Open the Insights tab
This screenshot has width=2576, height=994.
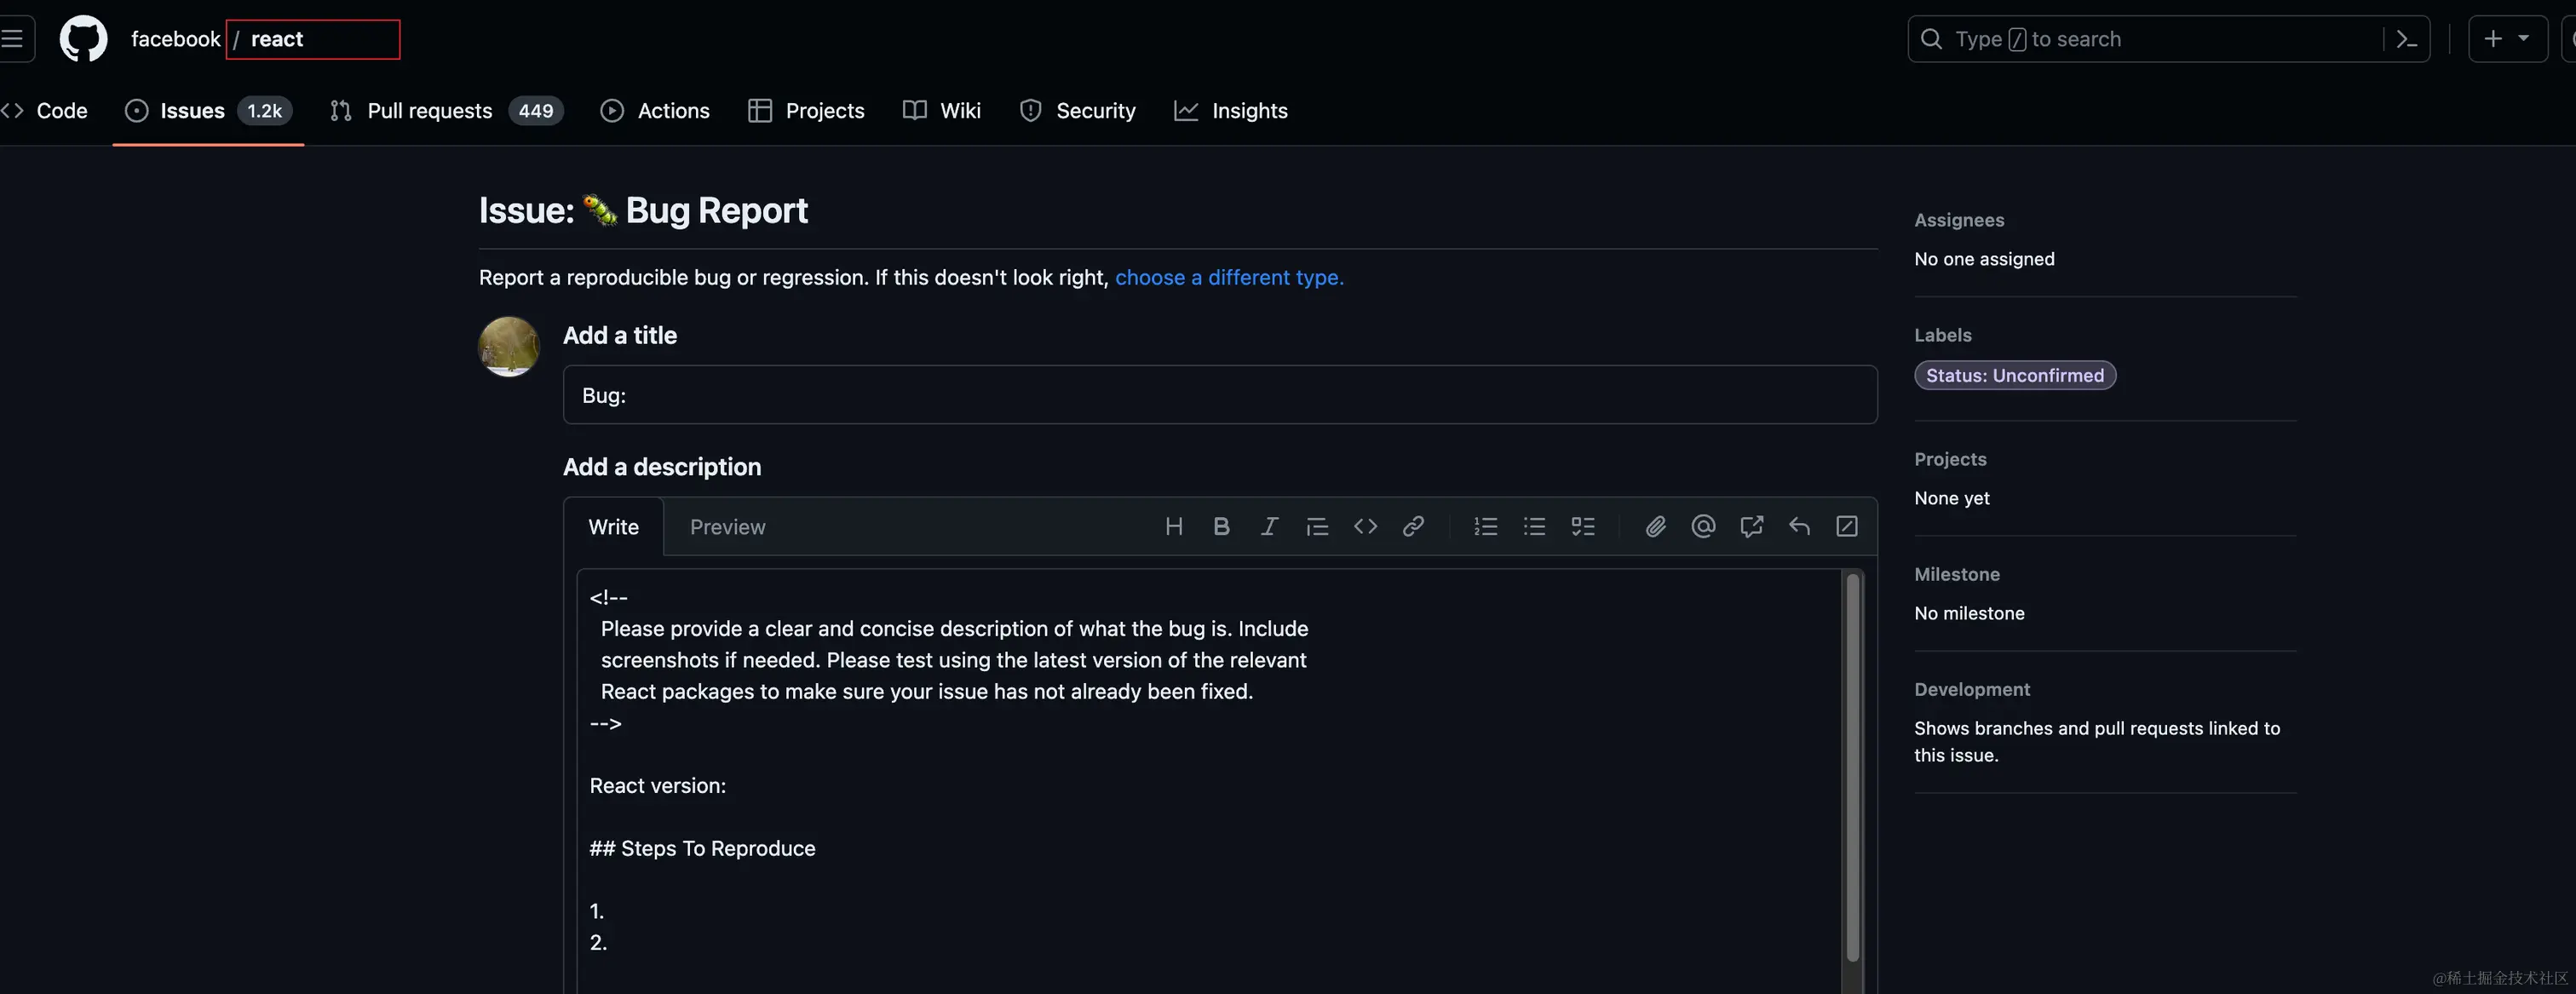coord(1231,111)
